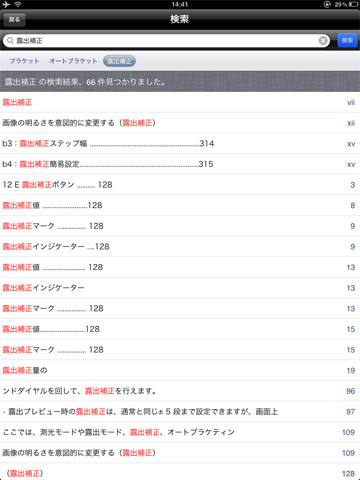Image resolution: width=360 pixels, height=480 pixels.
Task: Open 画像の明るさを意図的に変更する result page 109
Action: (180, 453)
